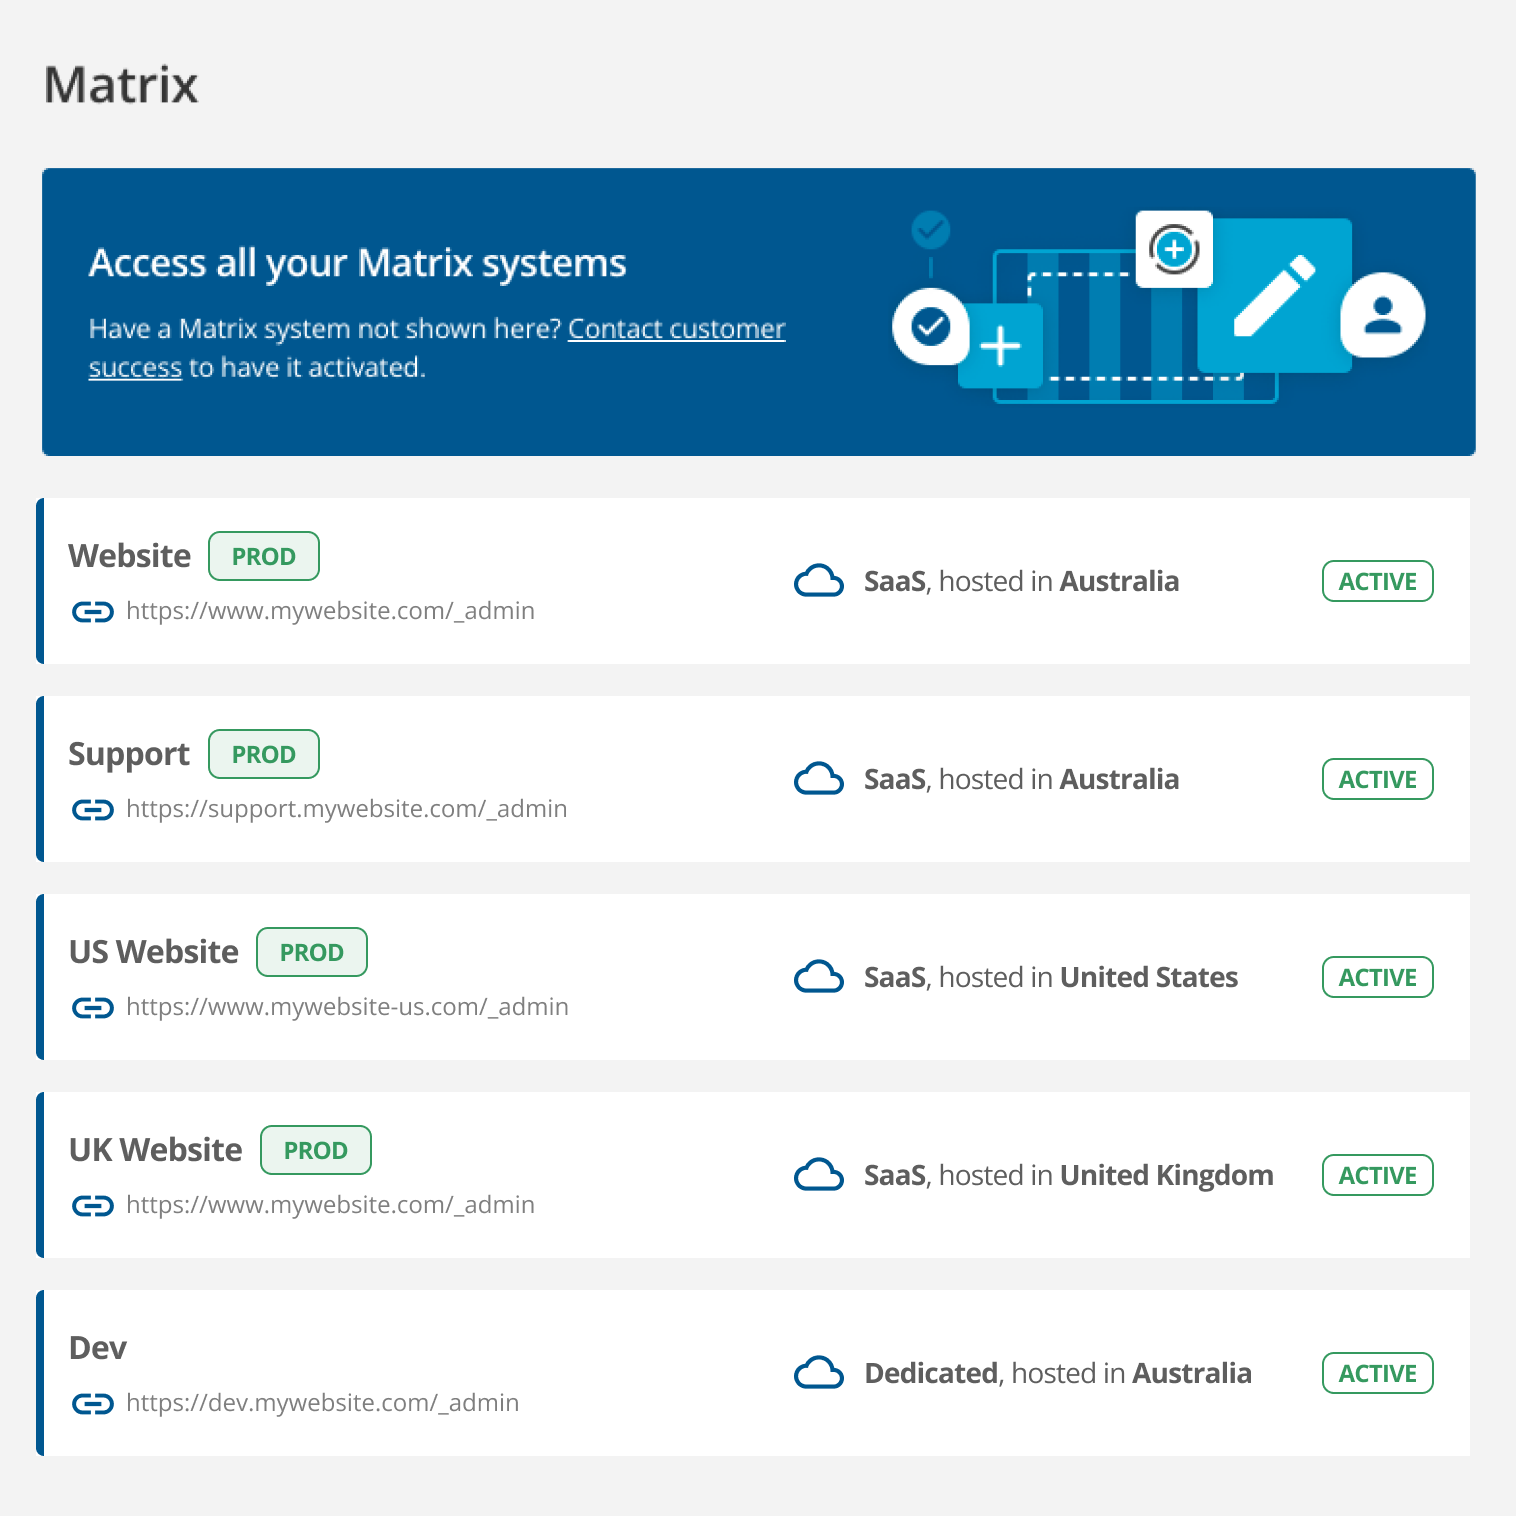Open the admin URL under UK Website
This screenshot has height=1516, width=1516.
pos(330,1205)
